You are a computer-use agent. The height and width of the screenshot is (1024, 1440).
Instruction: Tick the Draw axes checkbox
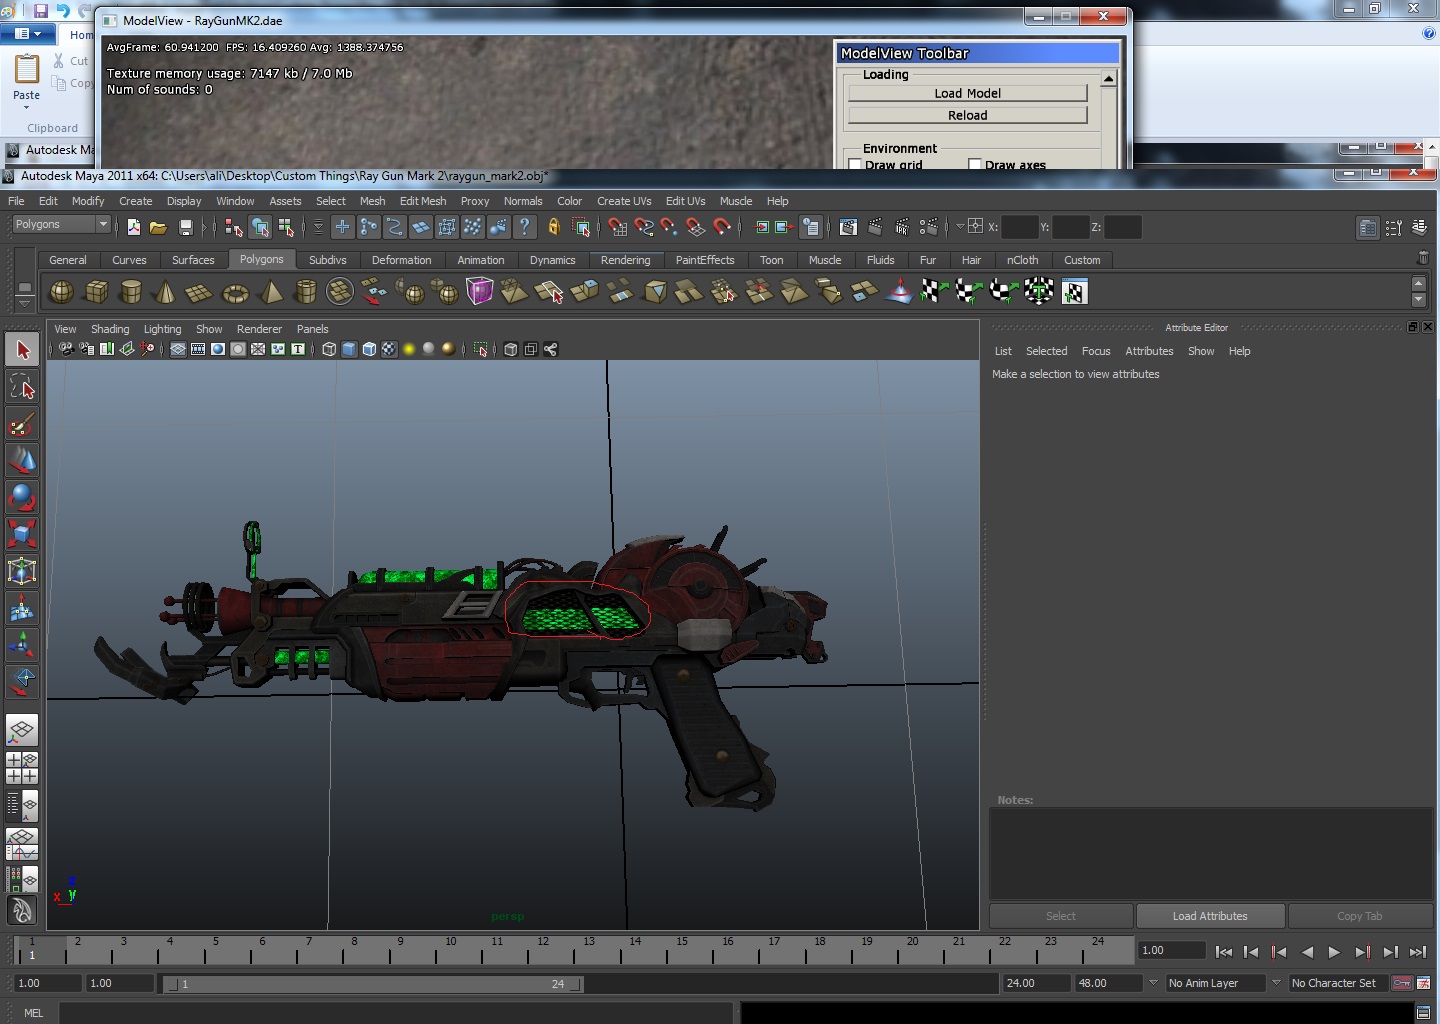[x=975, y=165]
